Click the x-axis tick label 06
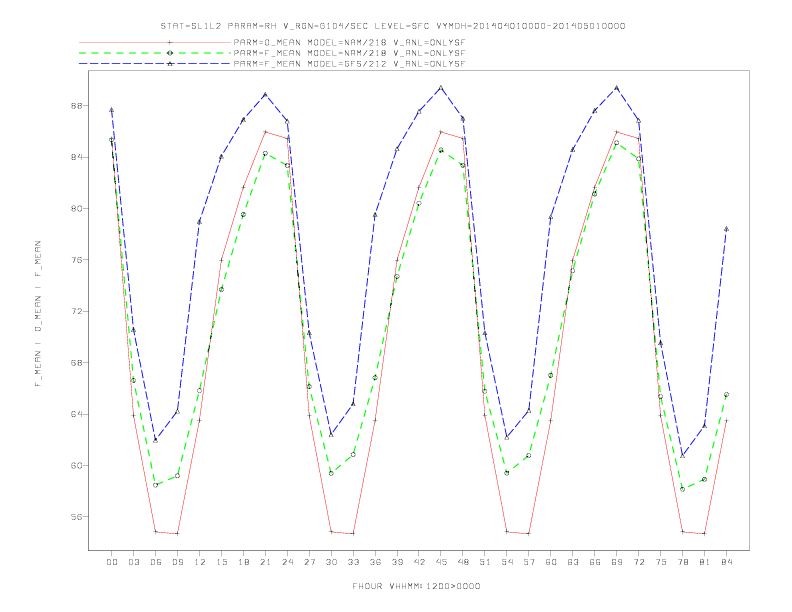 (x=156, y=562)
